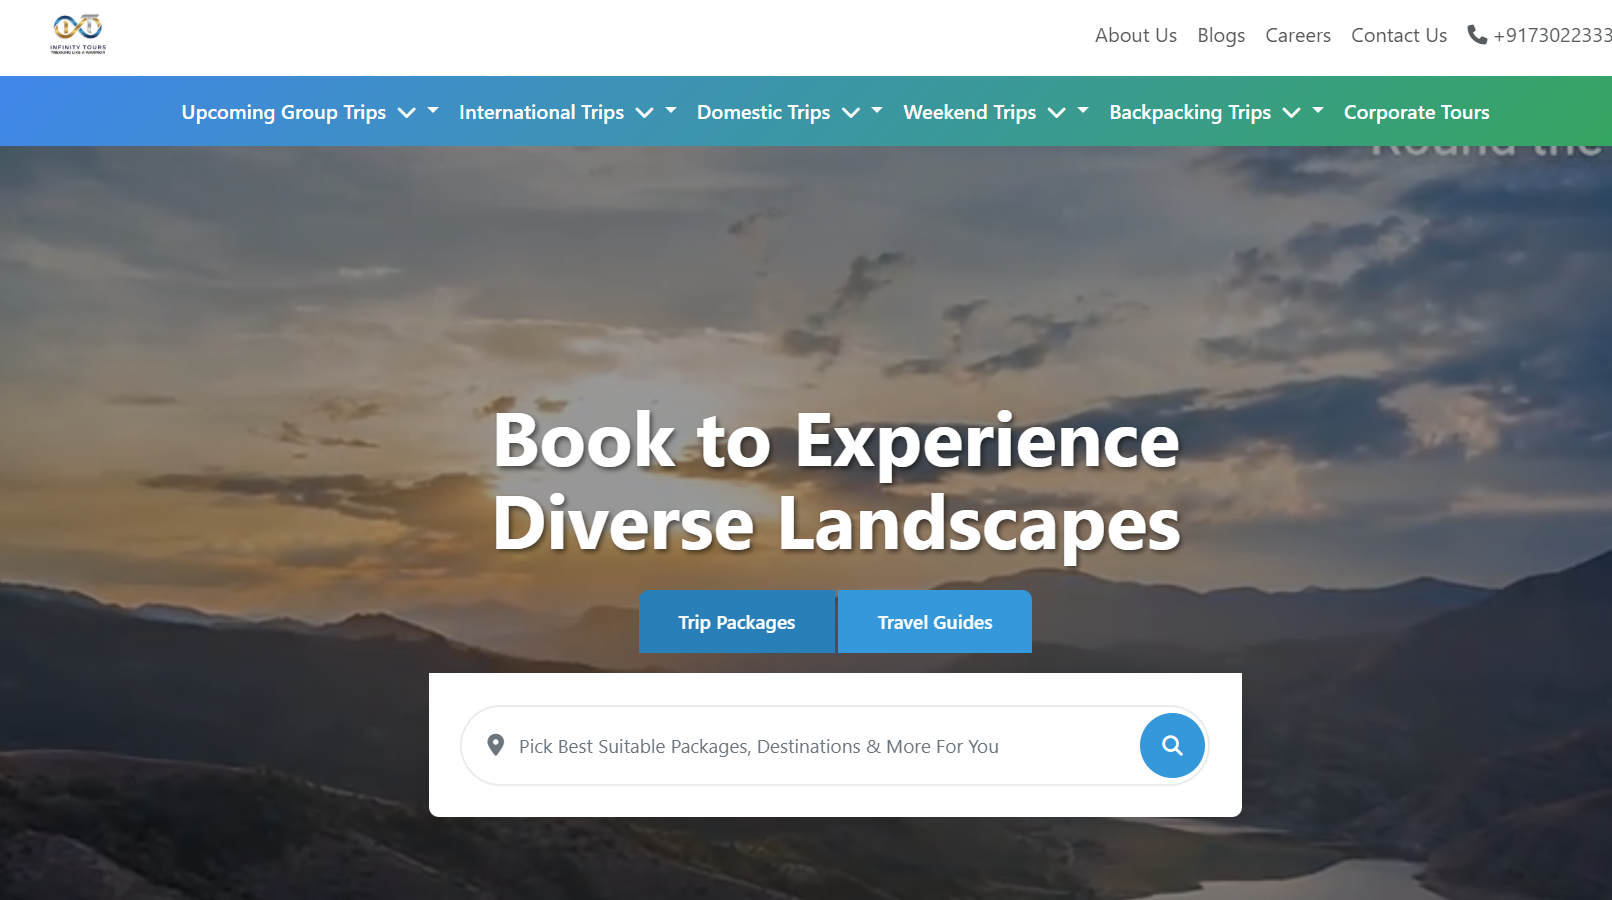Expand Weekend Trips chevron arrow
This screenshot has height=900, width=1612.
click(x=1057, y=113)
